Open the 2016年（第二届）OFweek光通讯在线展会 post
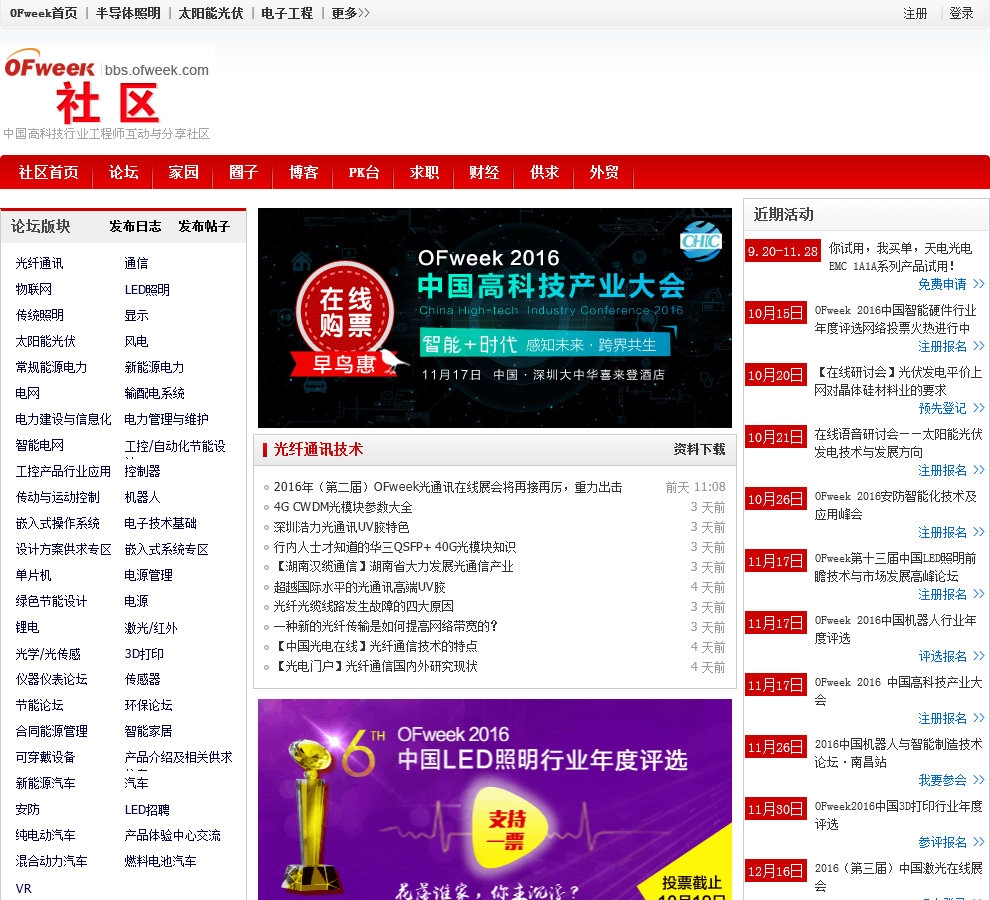The height and width of the screenshot is (900, 990). tap(448, 487)
